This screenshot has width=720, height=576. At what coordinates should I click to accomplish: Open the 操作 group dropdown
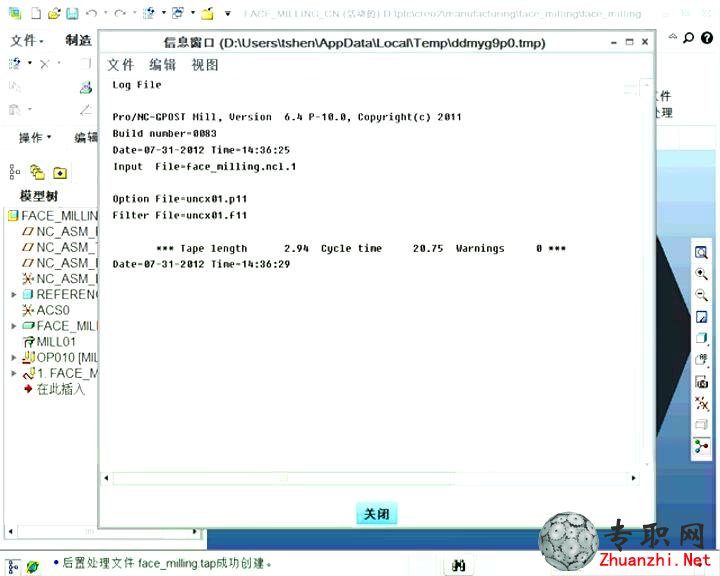[34, 137]
